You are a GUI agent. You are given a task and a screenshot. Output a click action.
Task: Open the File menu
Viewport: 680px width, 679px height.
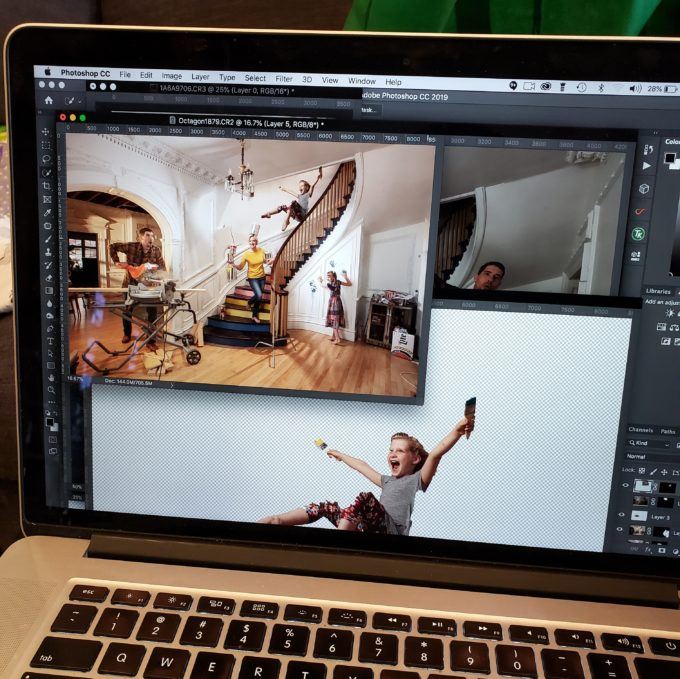coord(125,75)
